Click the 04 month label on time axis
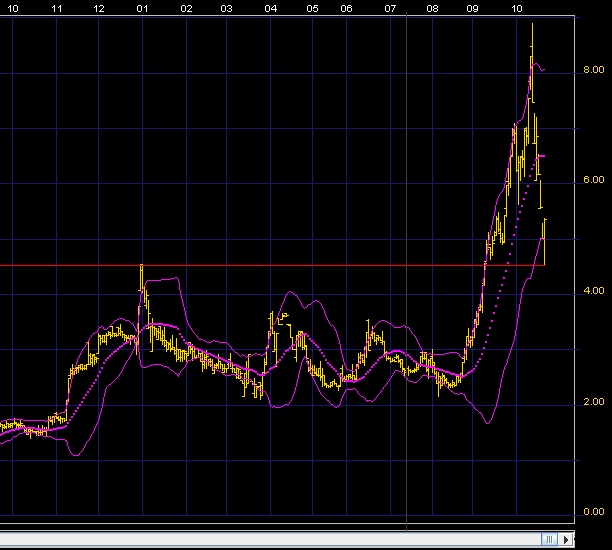 click(x=270, y=9)
